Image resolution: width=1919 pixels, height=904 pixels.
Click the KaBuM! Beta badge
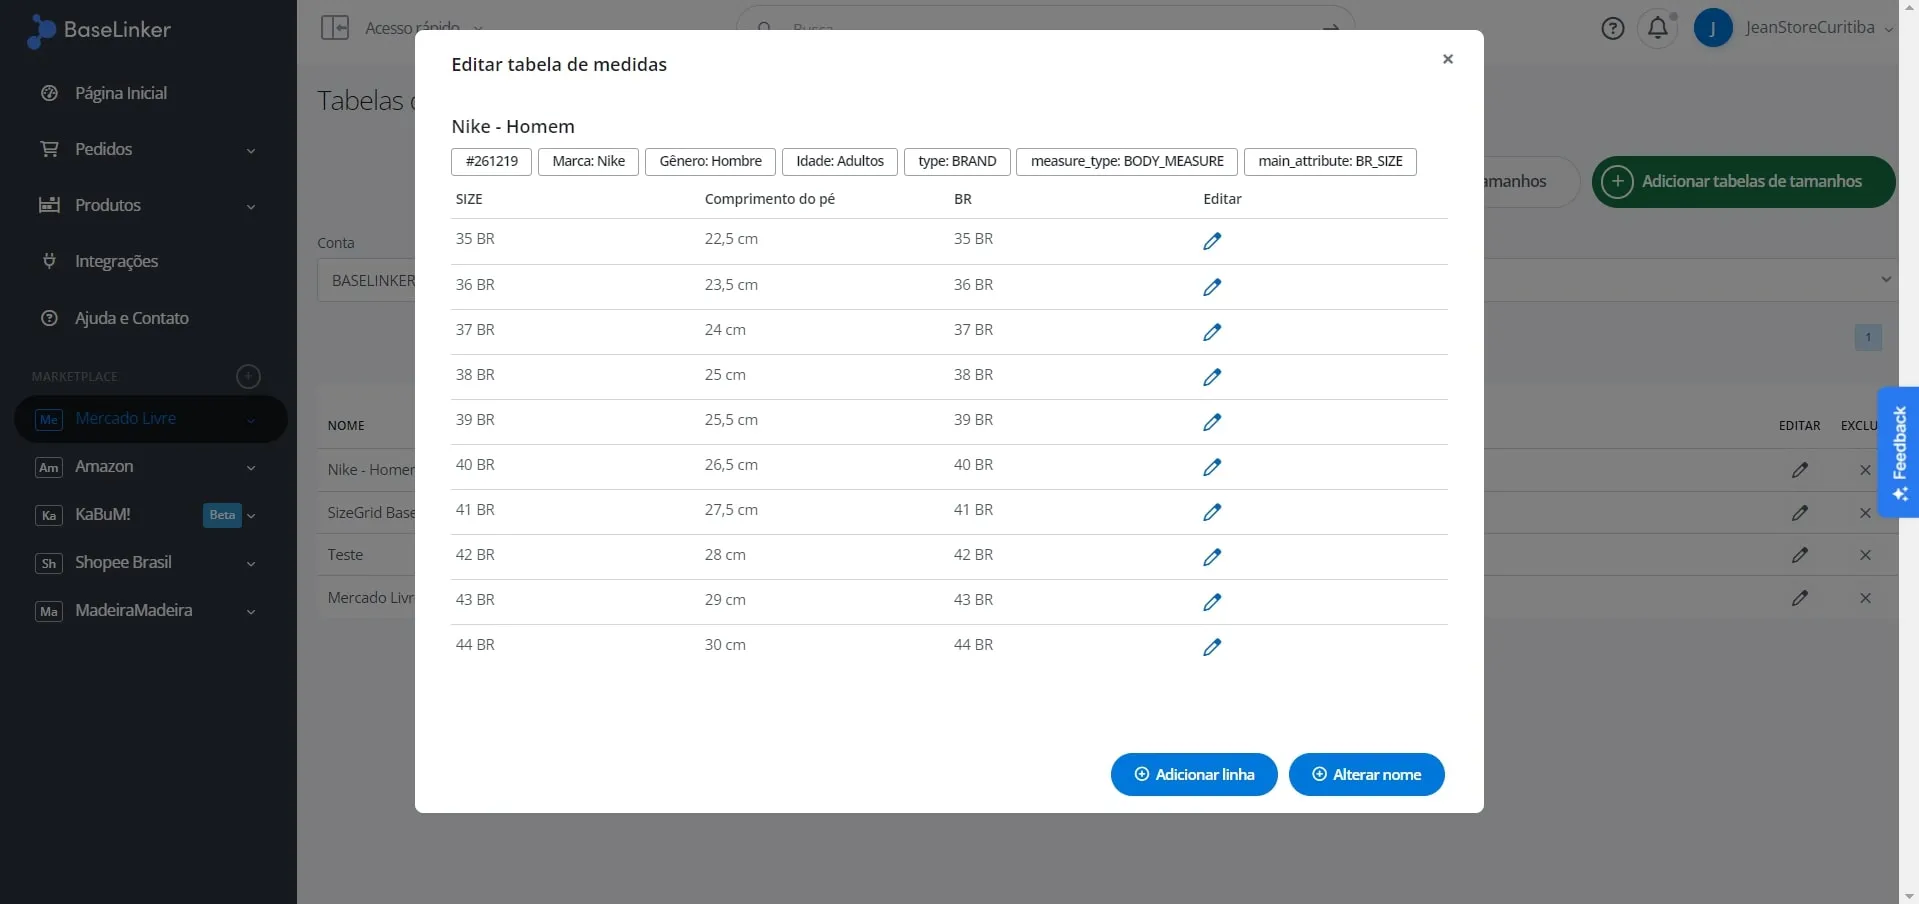(x=222, y=515)
